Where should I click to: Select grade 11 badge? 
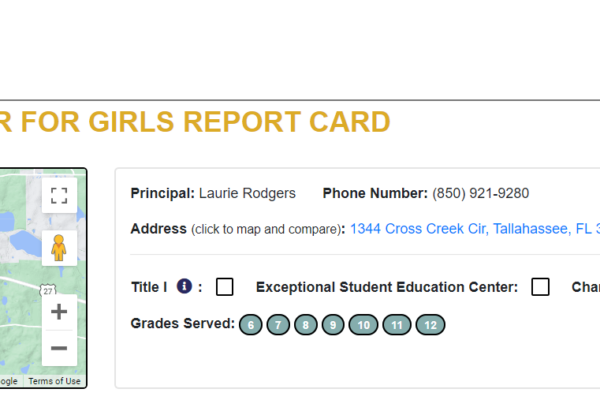point(397,325)
